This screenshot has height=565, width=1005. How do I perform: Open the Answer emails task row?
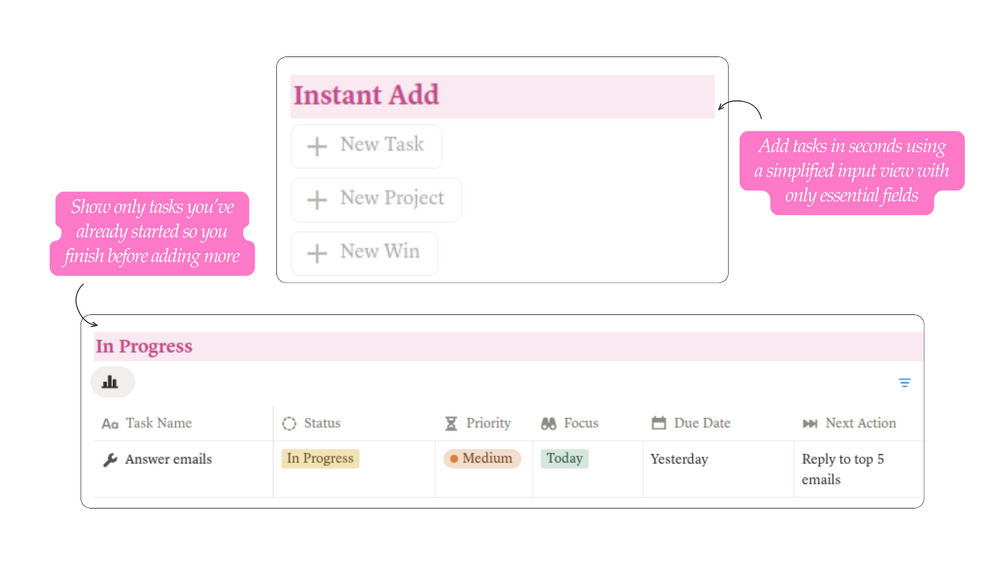(168, 460)
